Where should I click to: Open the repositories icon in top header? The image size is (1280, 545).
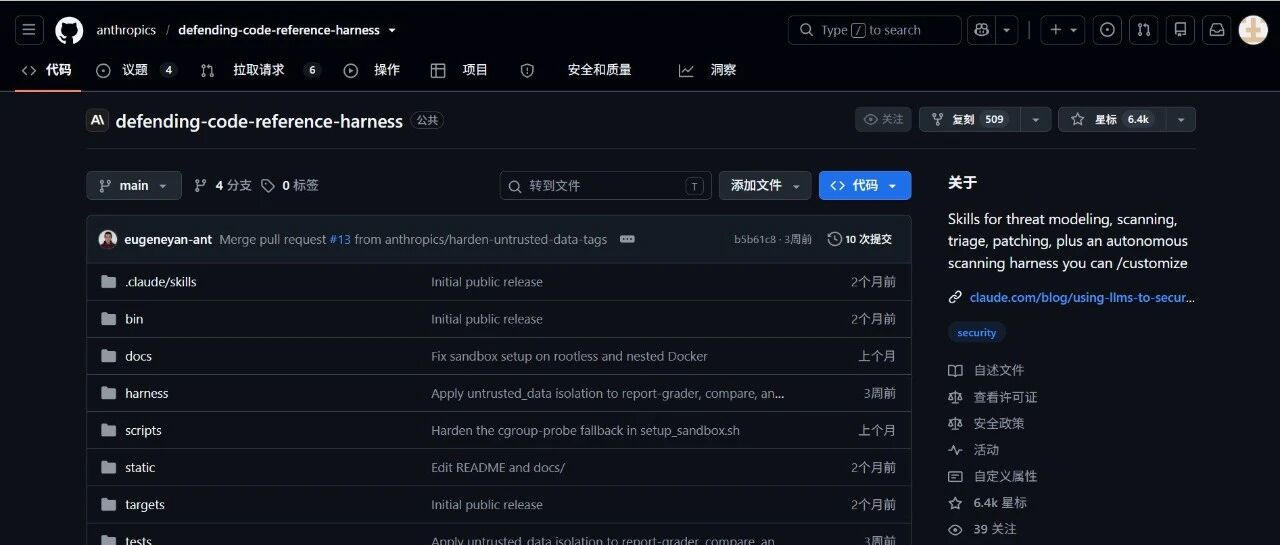(x=1180, y=30)
